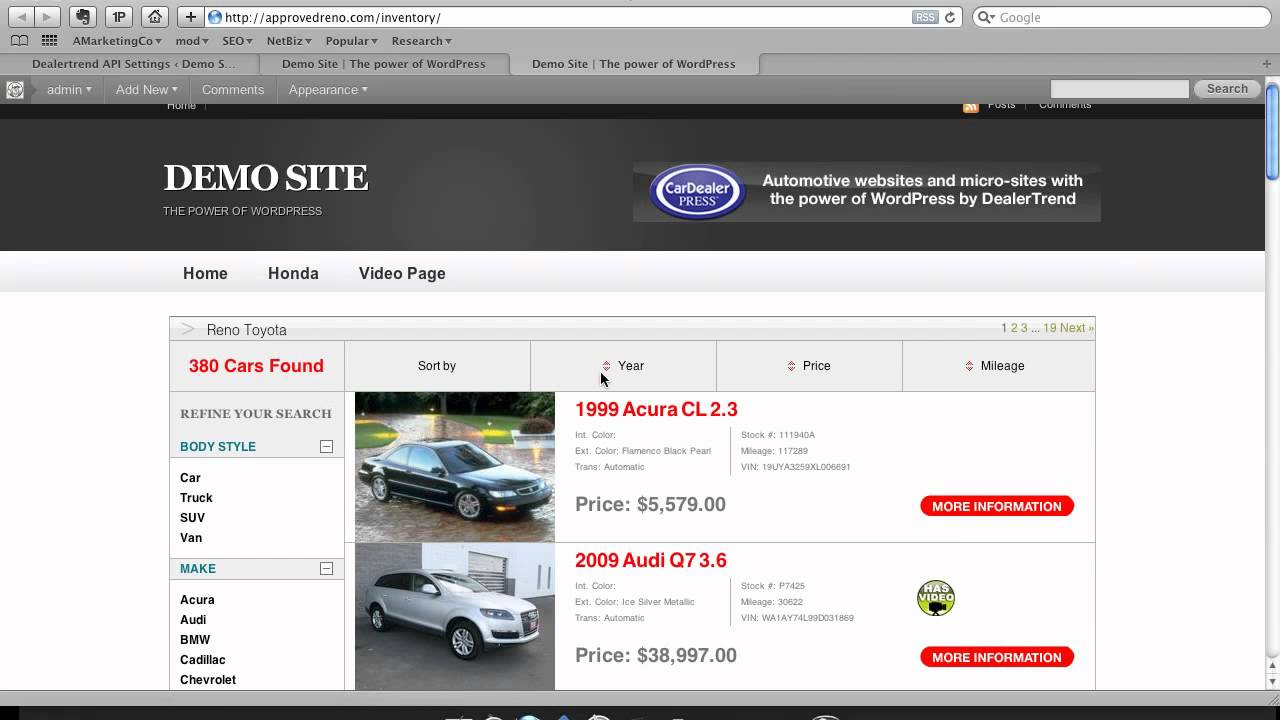Collapse the Body Style filter section
The image size is (1280, 720).
pos(326,447)
